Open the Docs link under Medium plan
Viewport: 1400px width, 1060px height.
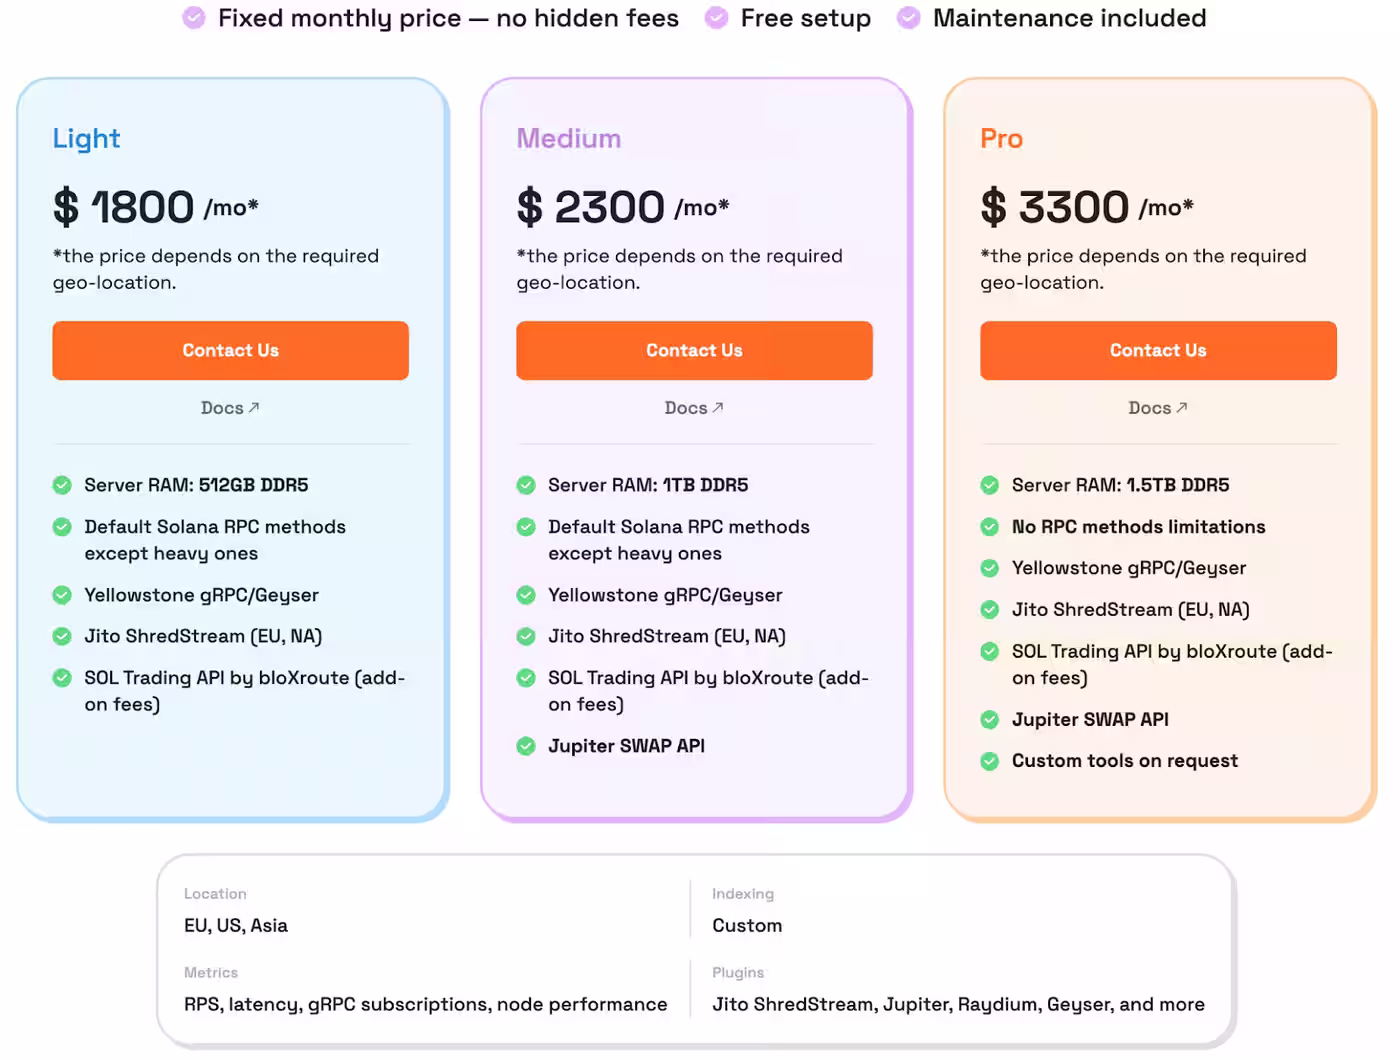click(x=694, y=408)
